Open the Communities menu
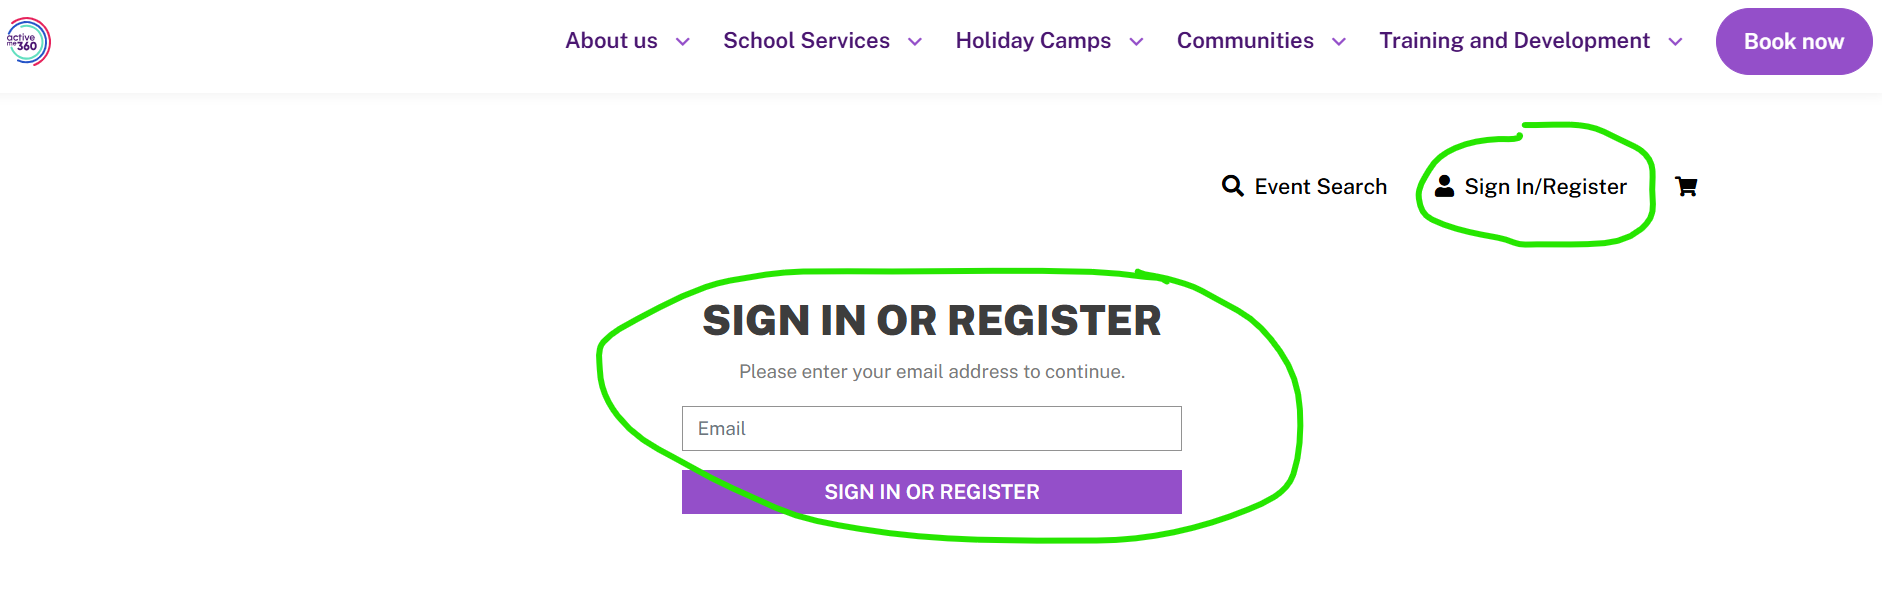The width and height of the screenshot is (1882, 613). click(1245, 41)
